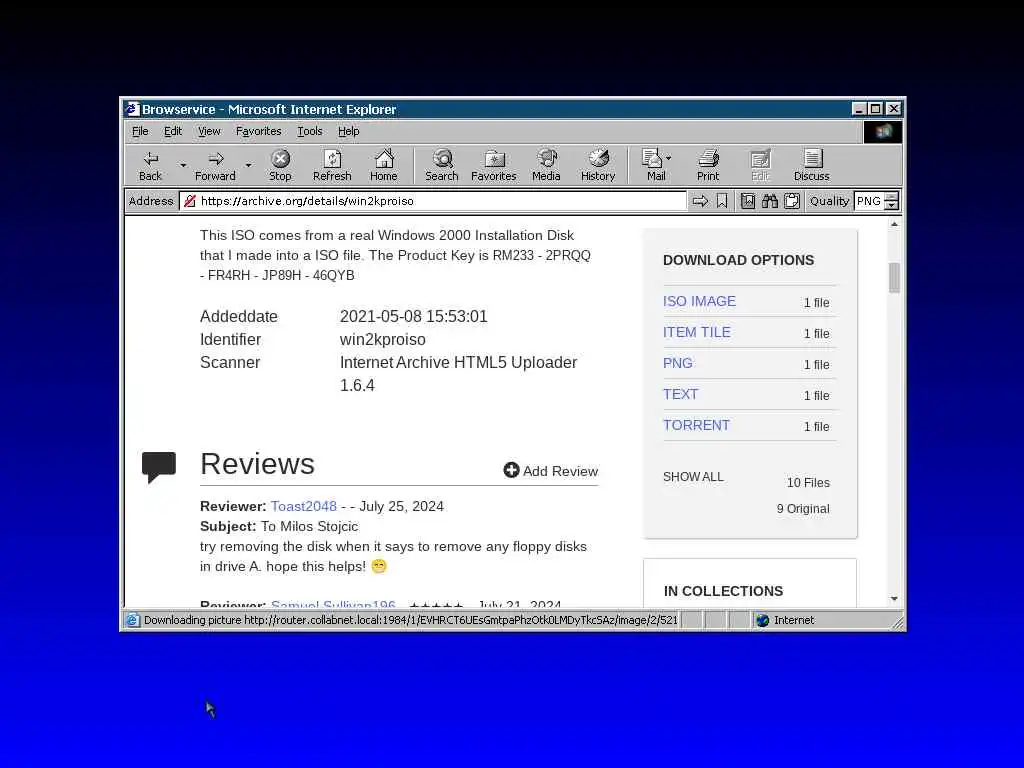This screenshot has width=1024, height=768.
Task: Click the IN COLLECTIONS heading
Action: 723,591
